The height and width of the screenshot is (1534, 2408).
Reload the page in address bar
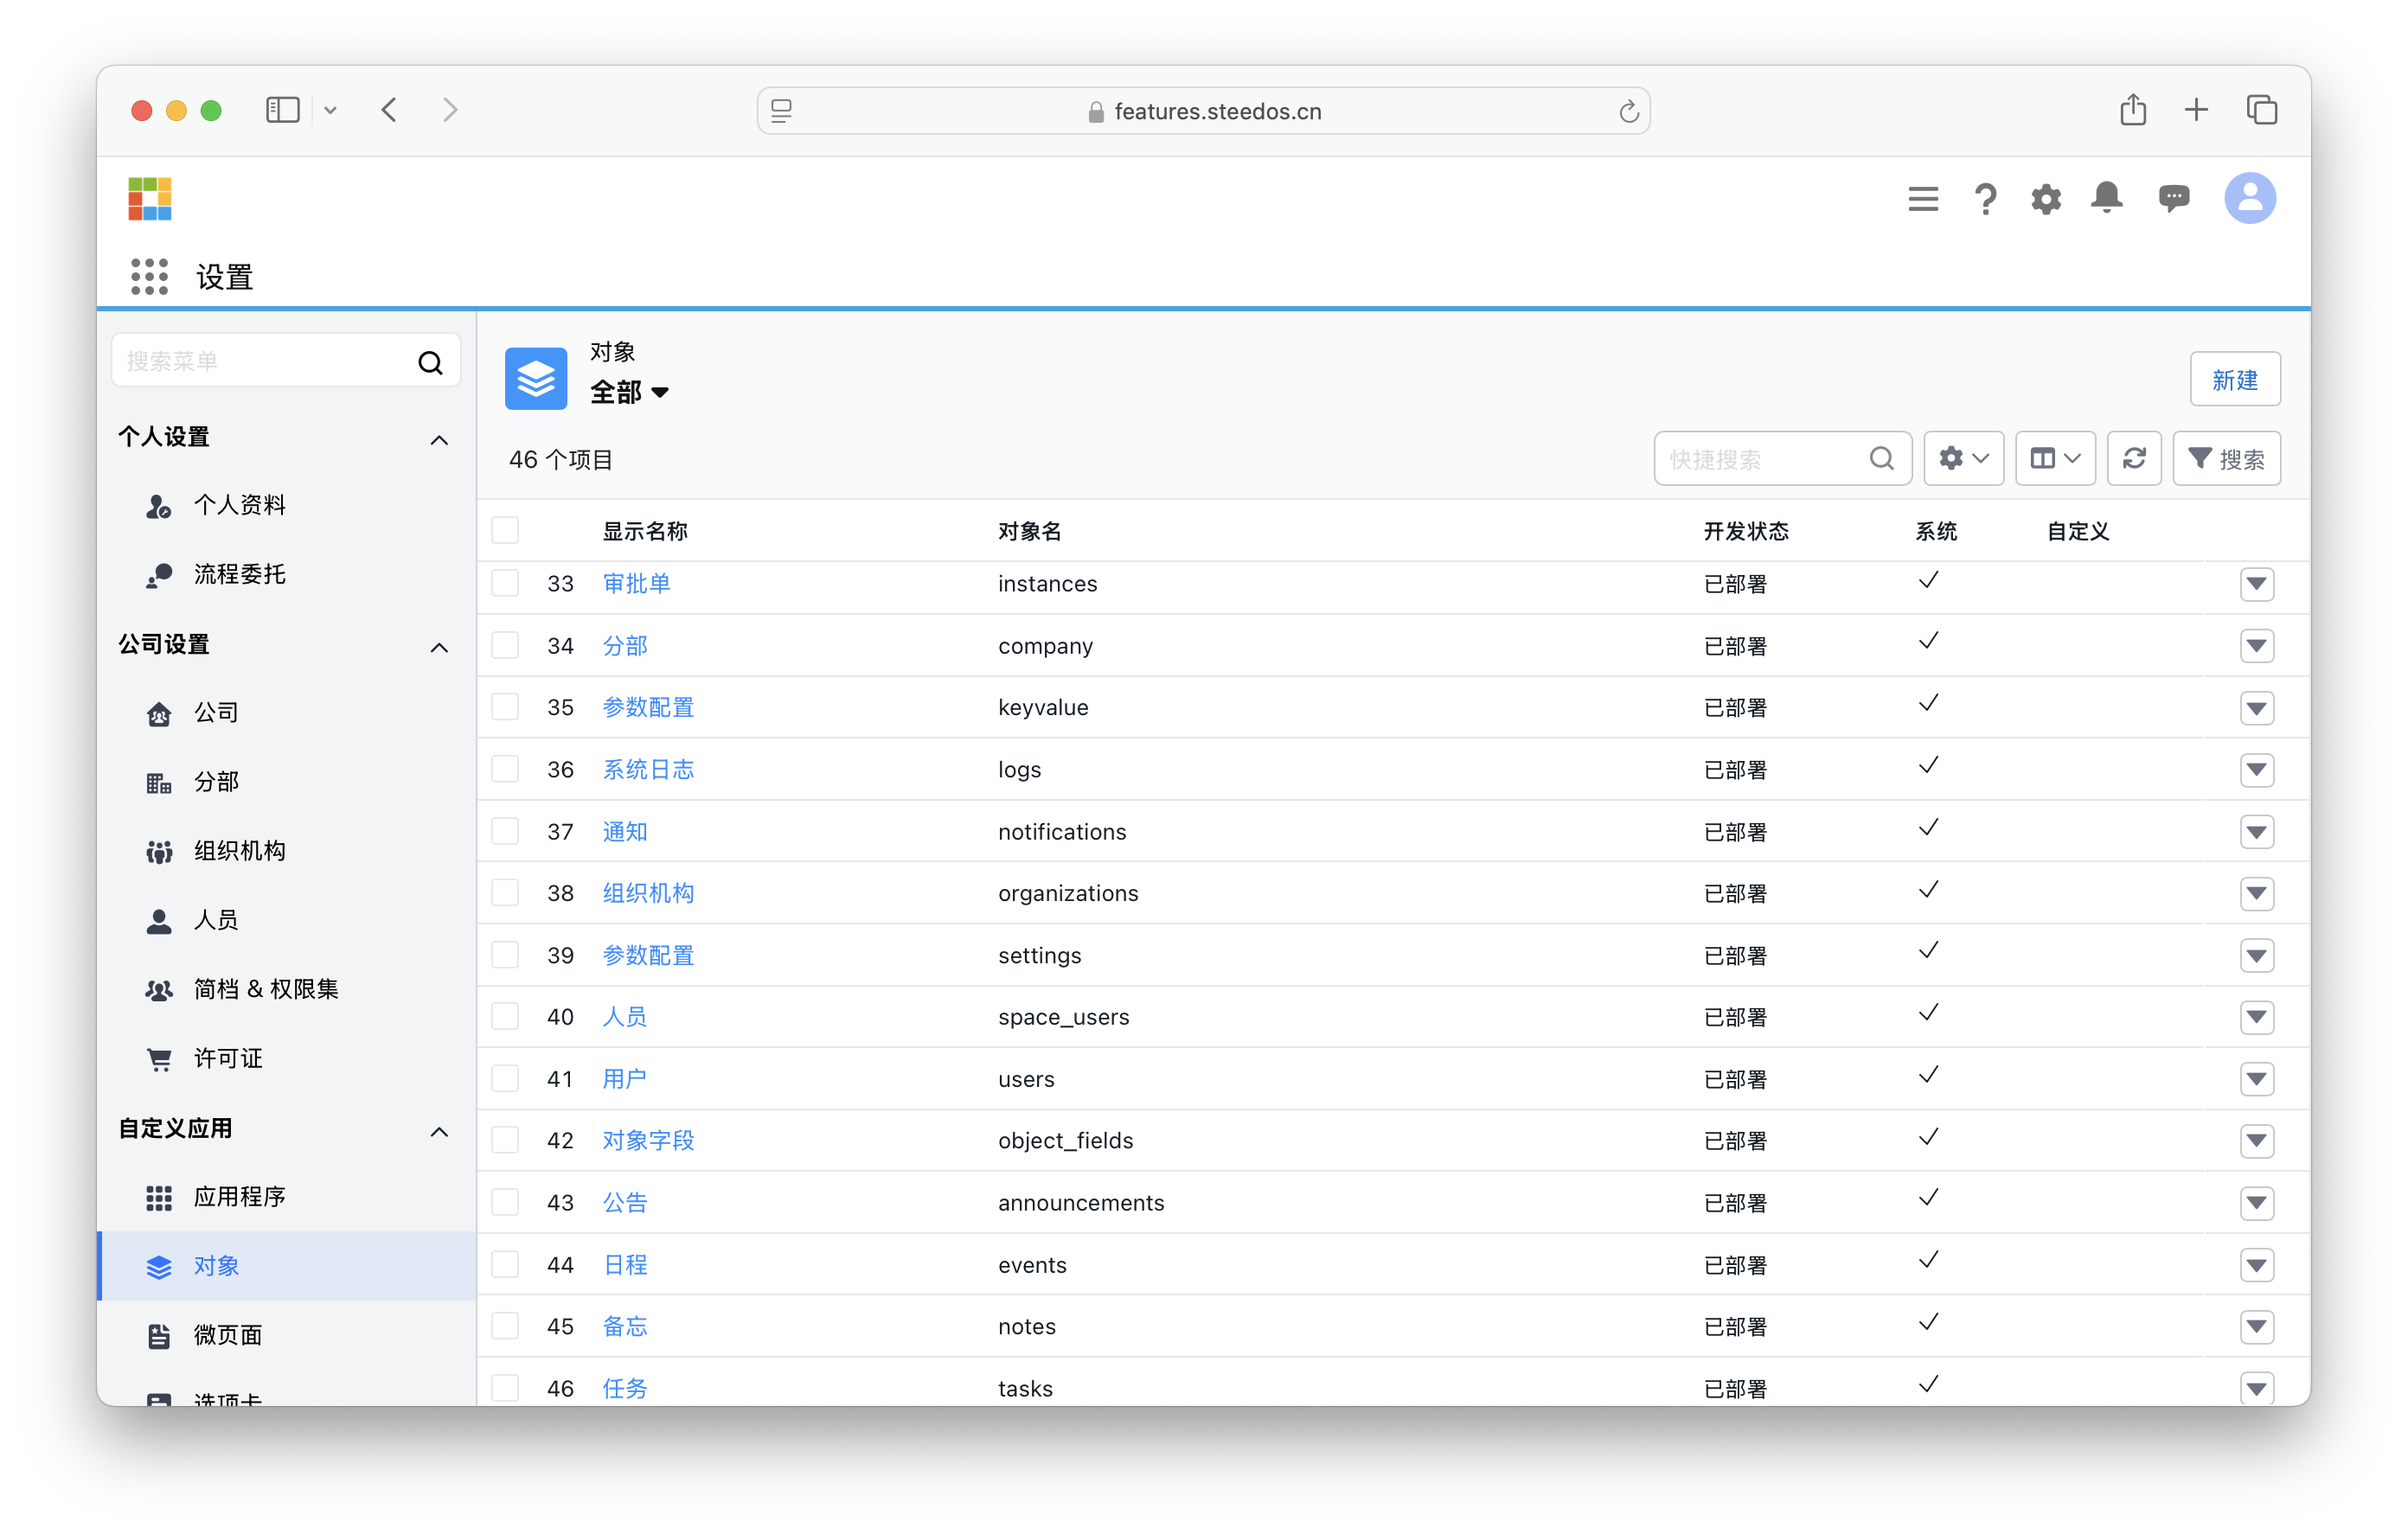click(1628, 111)
